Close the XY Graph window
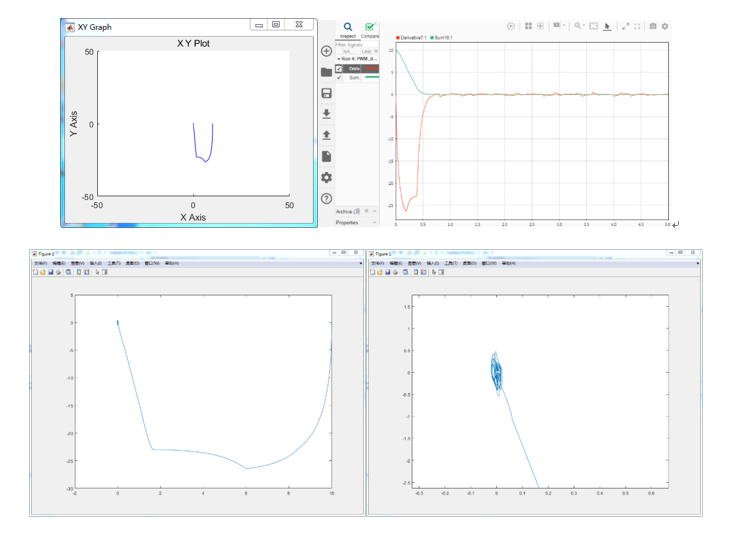This screenshot has width=735, height=535. coord(299,25)
